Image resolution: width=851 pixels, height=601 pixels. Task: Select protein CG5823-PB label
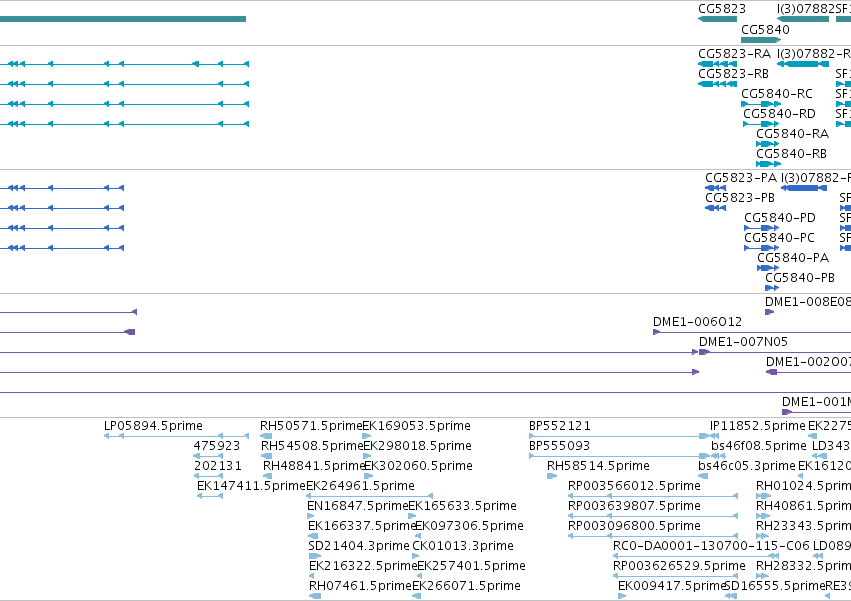tap(740, 198)
